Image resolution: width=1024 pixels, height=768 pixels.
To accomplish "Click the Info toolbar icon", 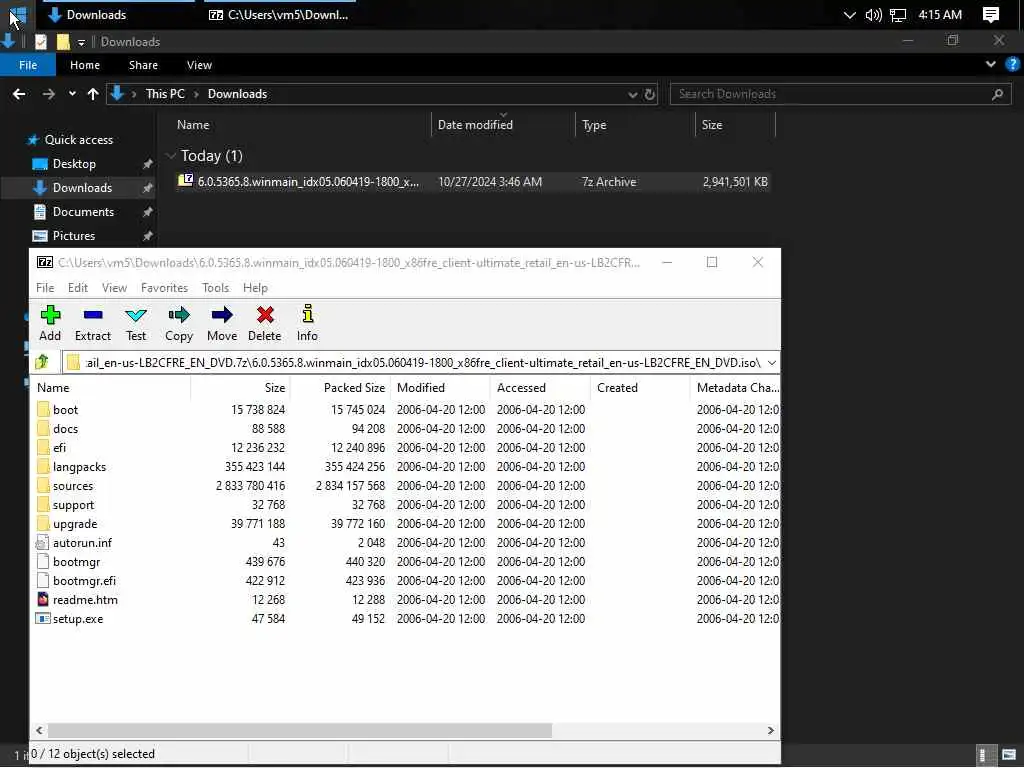I will 308,314.
